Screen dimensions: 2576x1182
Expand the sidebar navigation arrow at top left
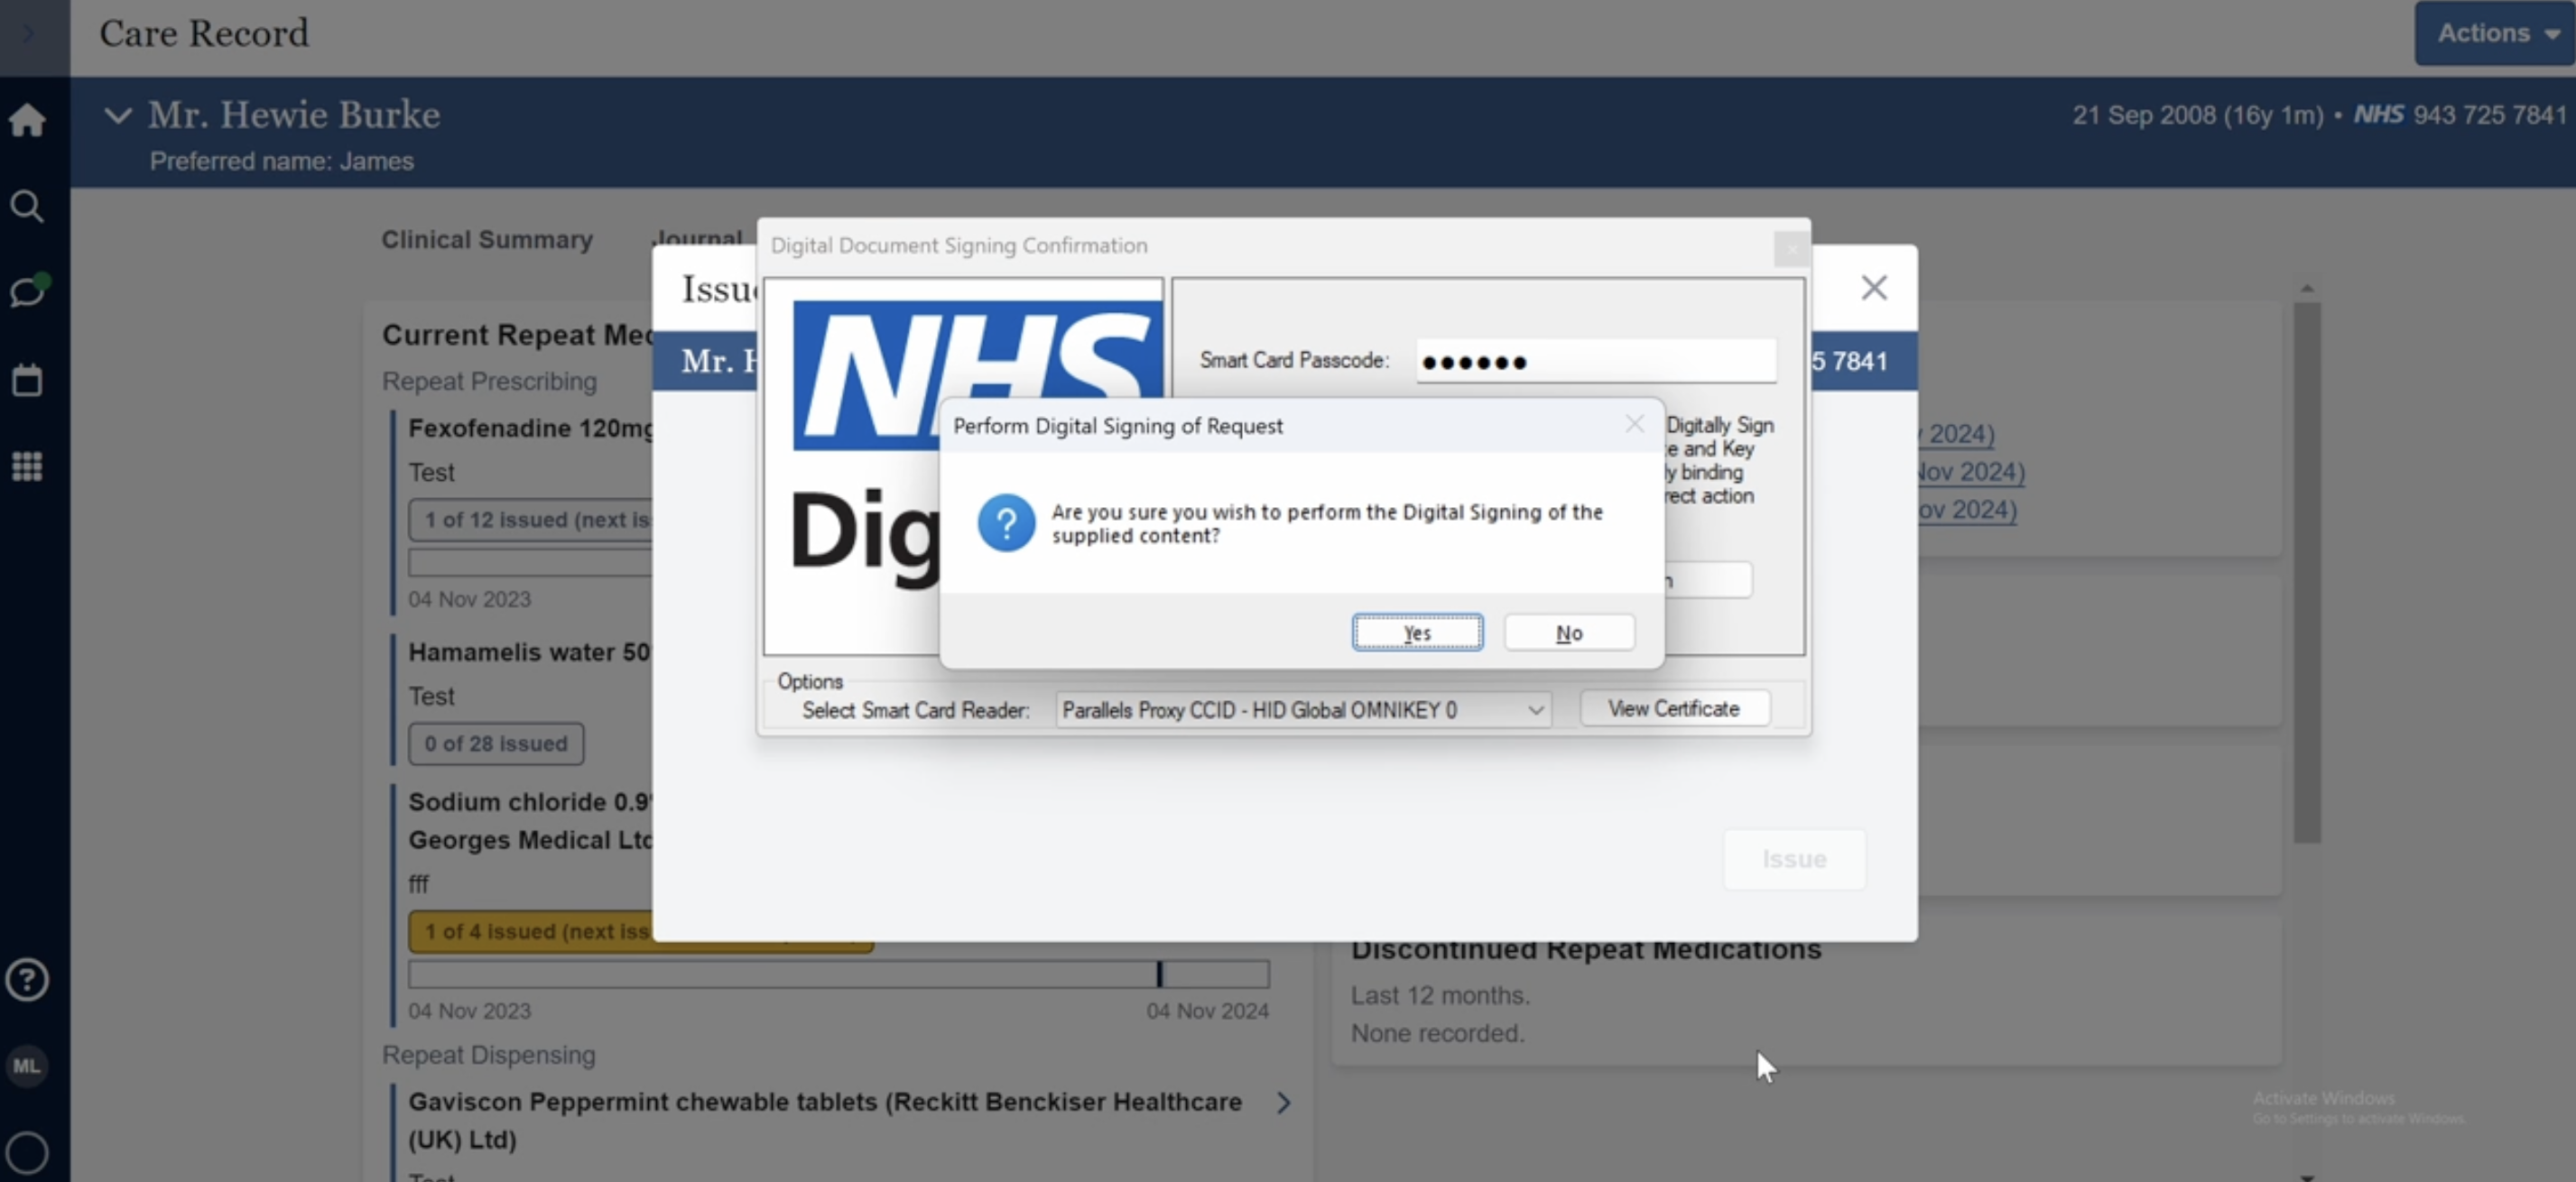[x=28, y=33]
